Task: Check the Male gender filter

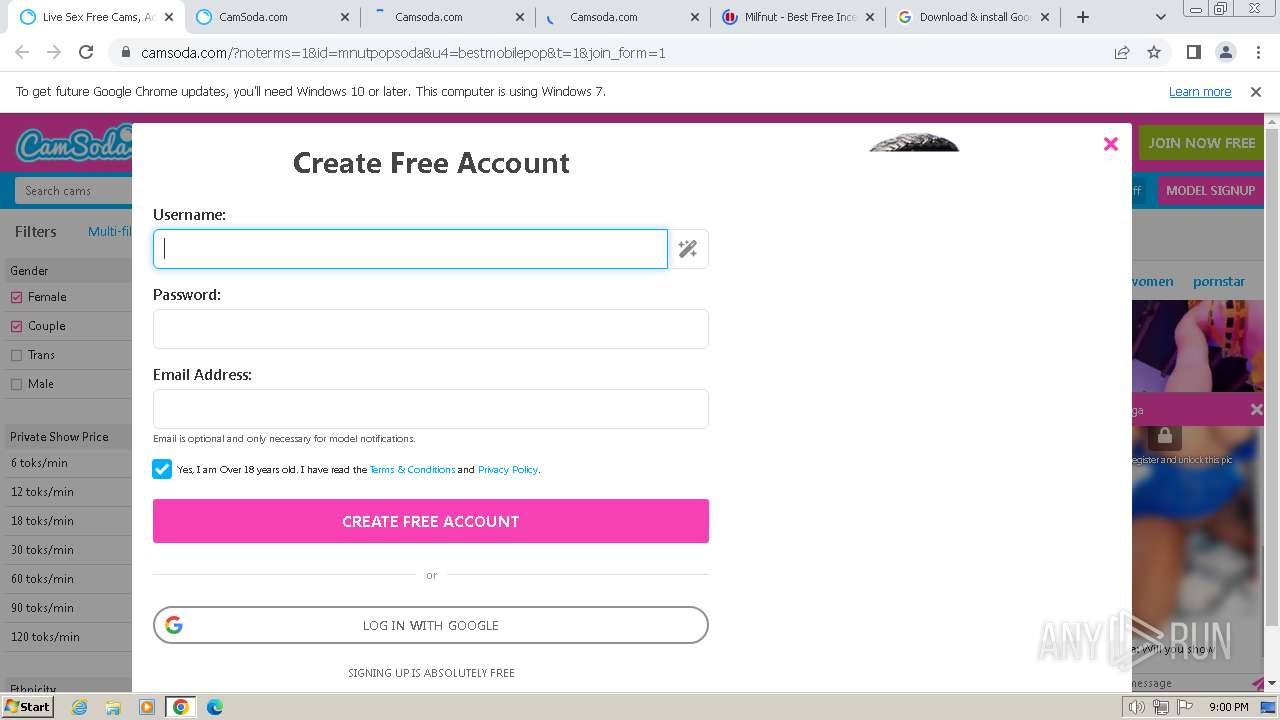Action: pyautogui.click(x=16, y=384)
